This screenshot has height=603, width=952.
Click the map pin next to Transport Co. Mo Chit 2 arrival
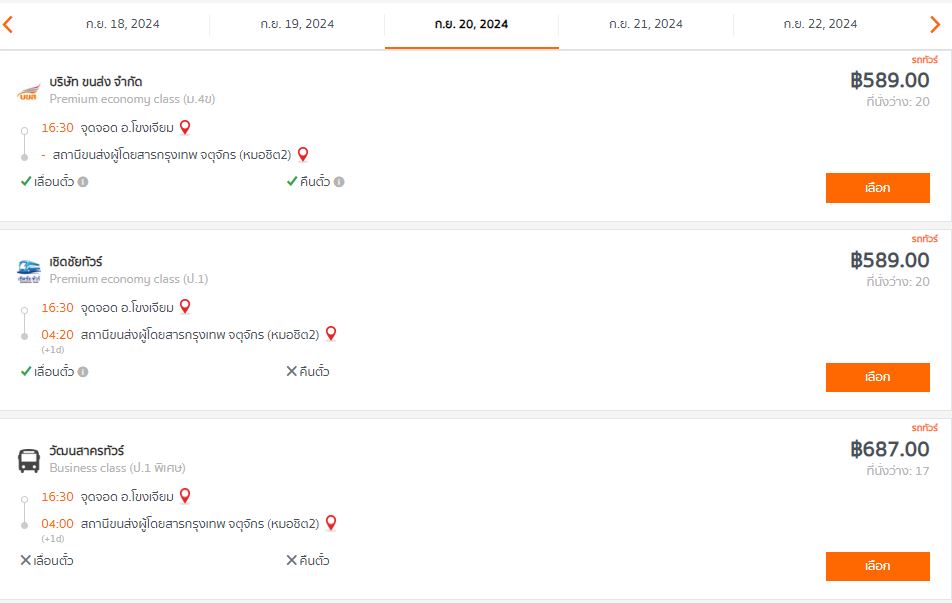coord(303,154)
